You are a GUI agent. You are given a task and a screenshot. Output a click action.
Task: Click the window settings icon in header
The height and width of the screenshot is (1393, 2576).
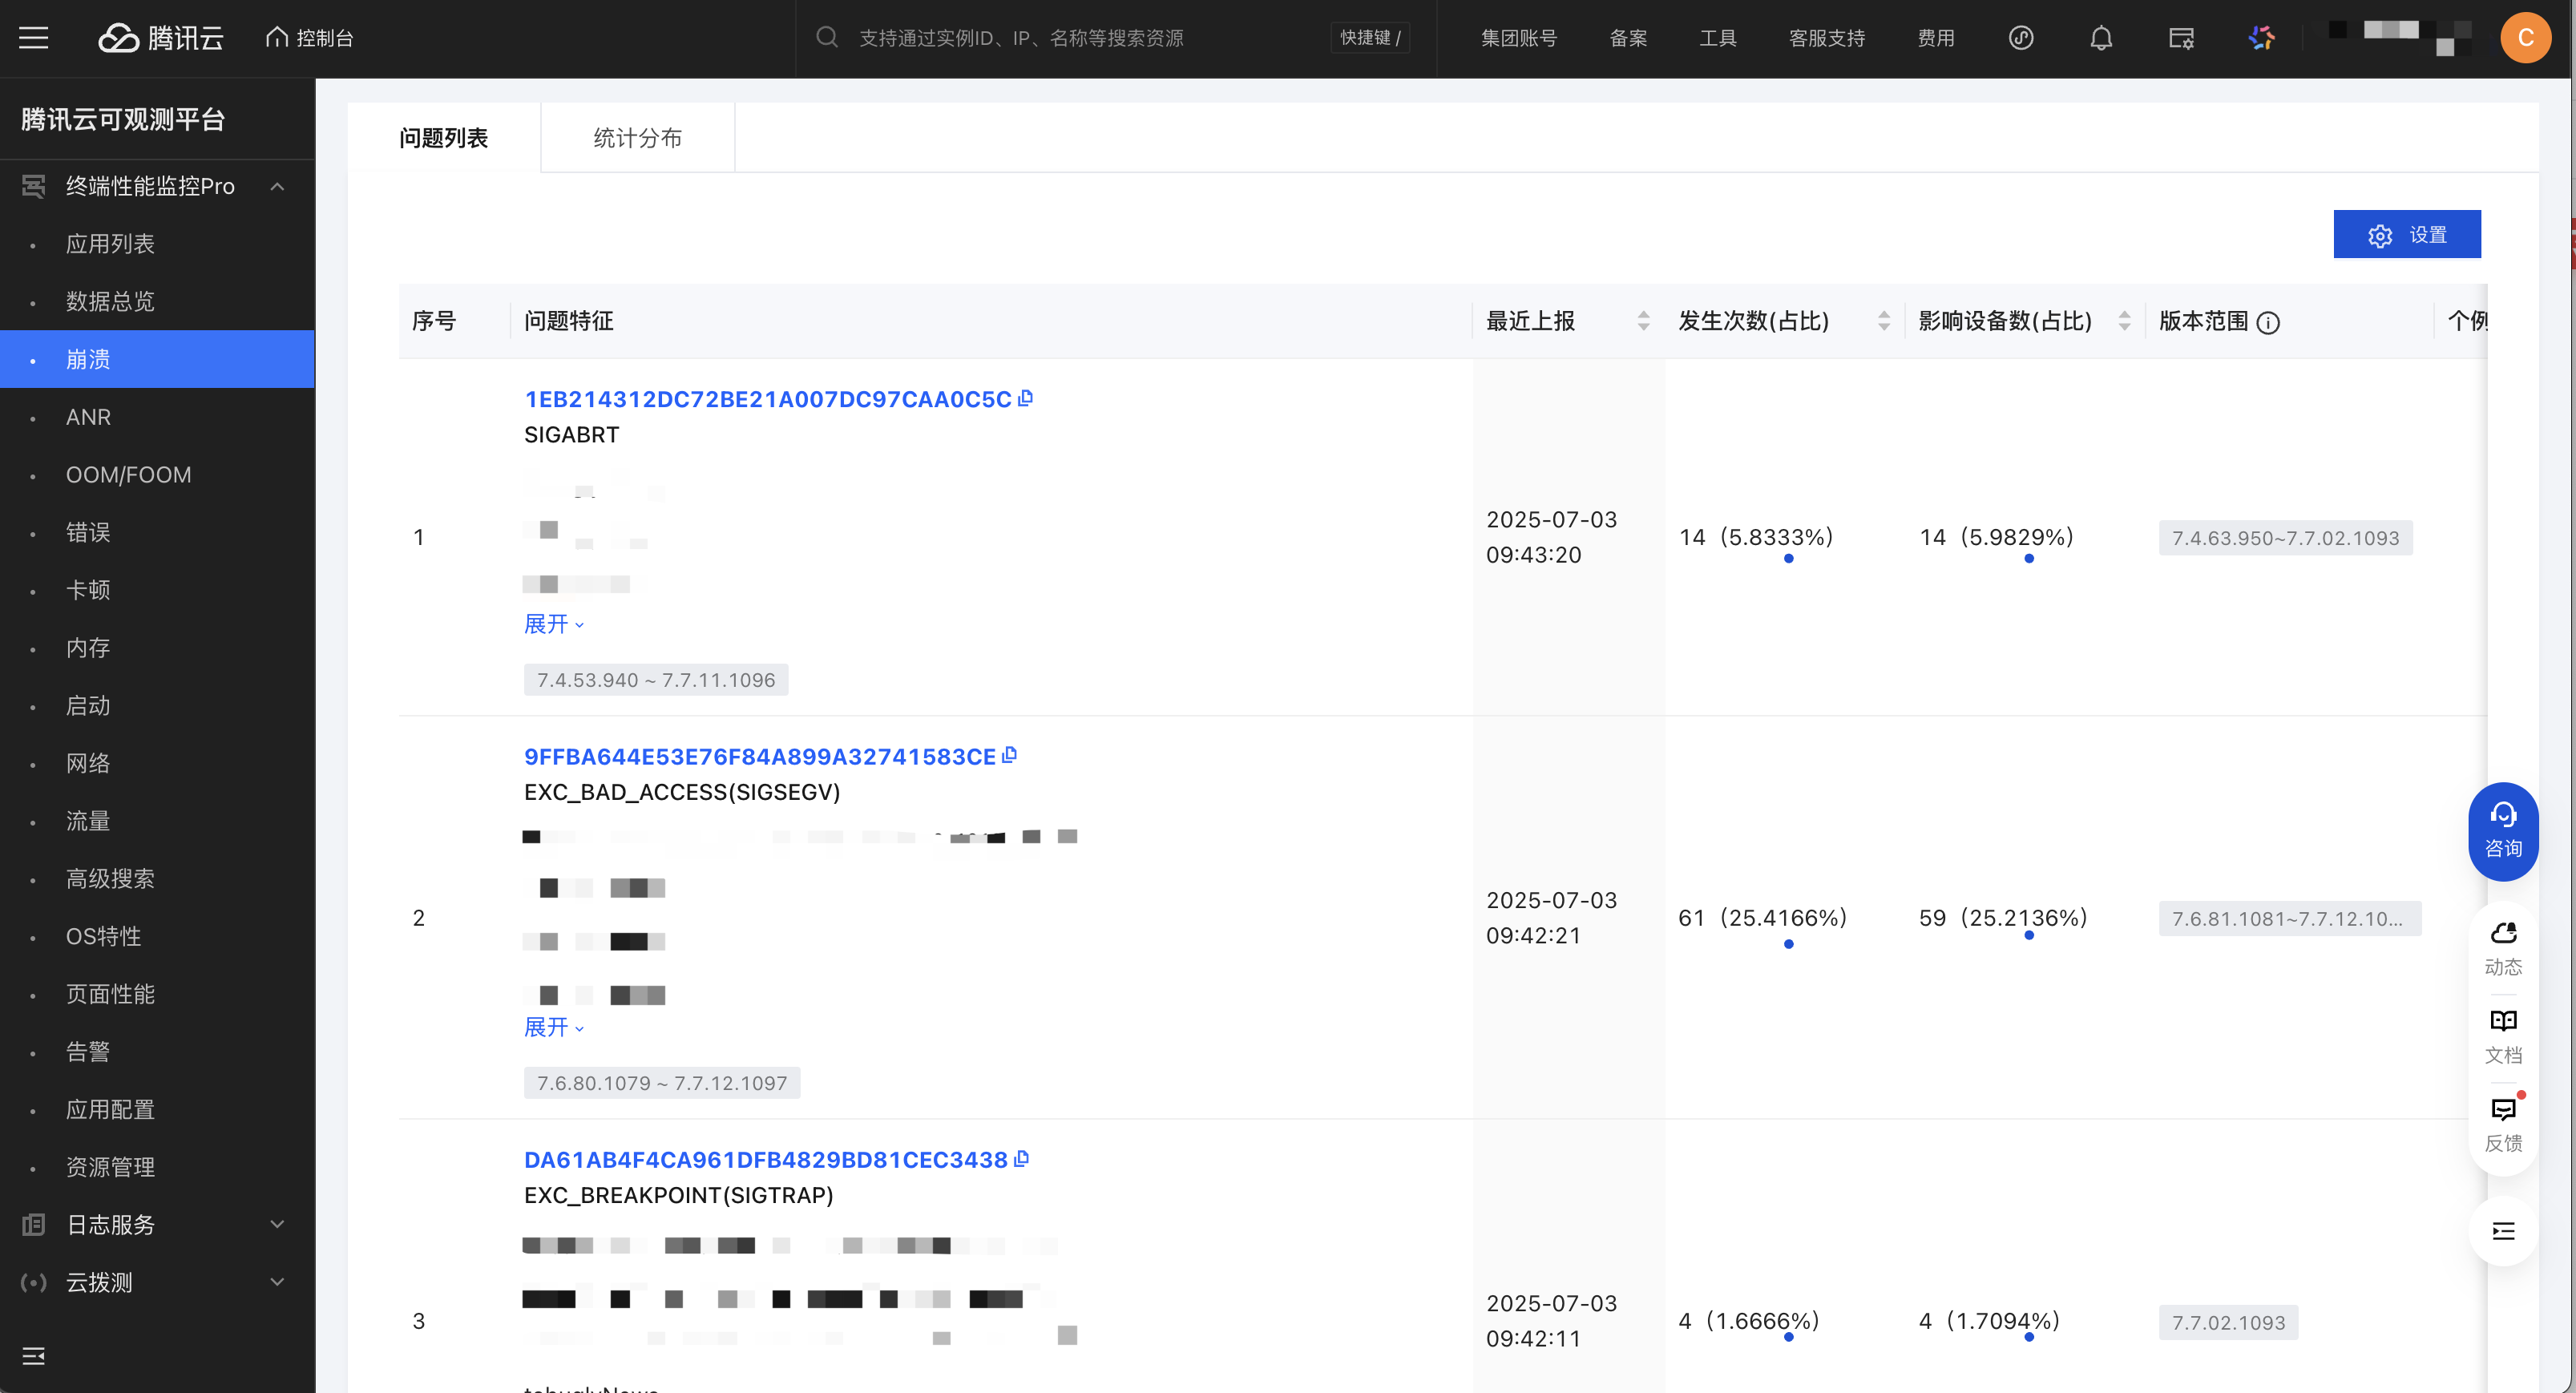[2181, 38]
